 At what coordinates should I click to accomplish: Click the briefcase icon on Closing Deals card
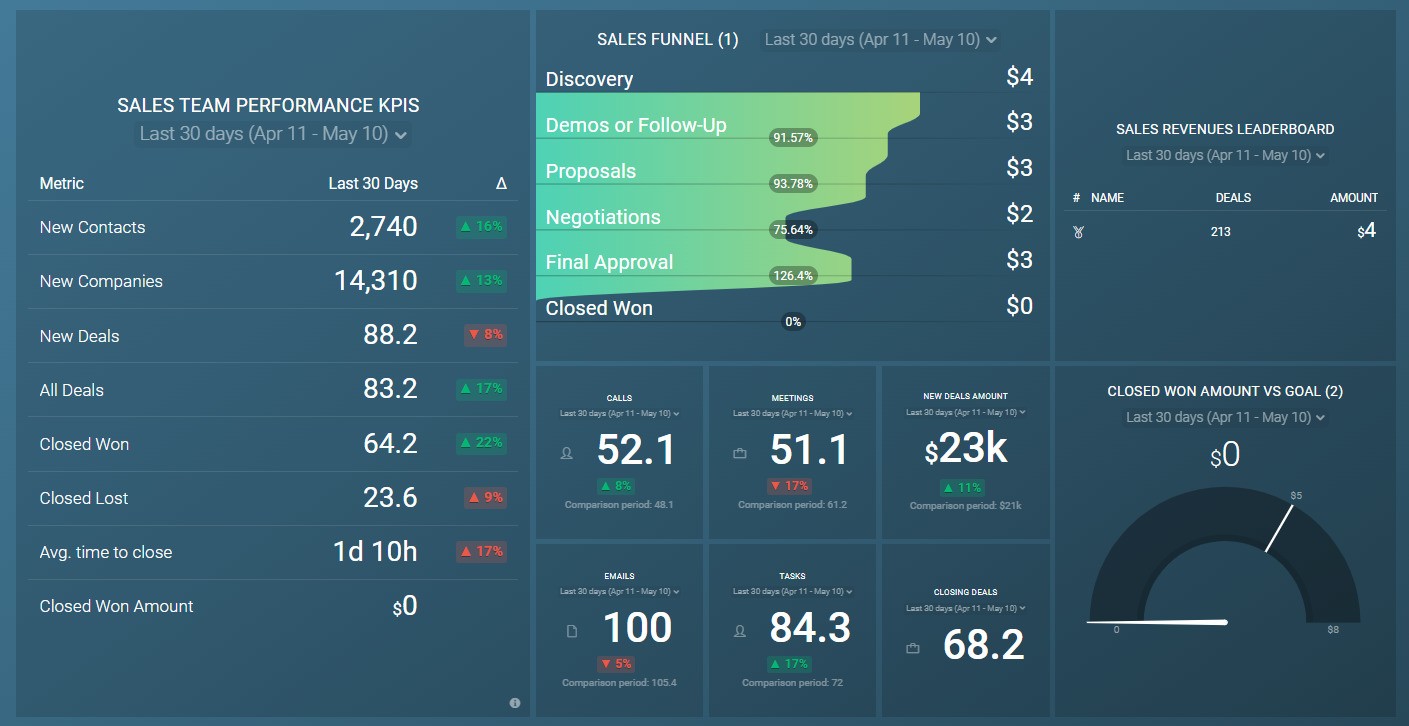coord(912,647)
